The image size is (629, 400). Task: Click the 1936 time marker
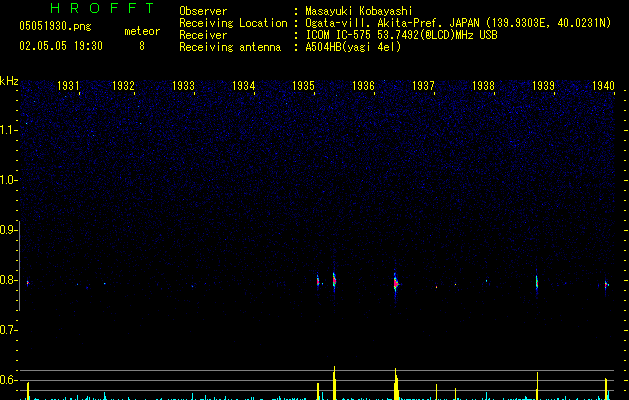[363, 85]
